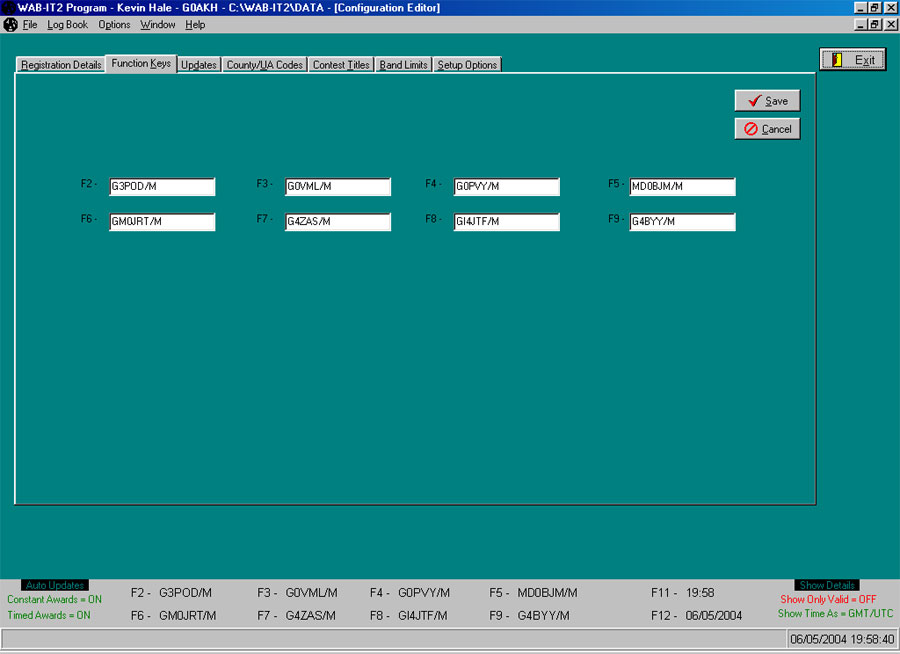
Task: Select the County/UA Codes tab
Action: point(264,63)
